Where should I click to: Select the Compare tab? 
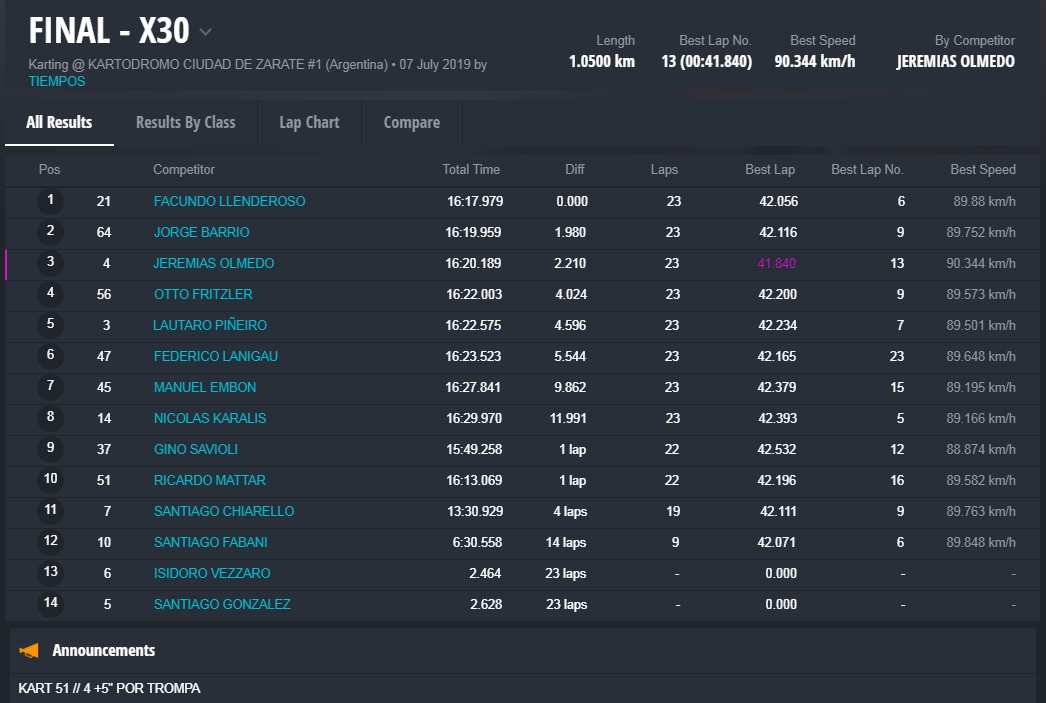point(411,122)
